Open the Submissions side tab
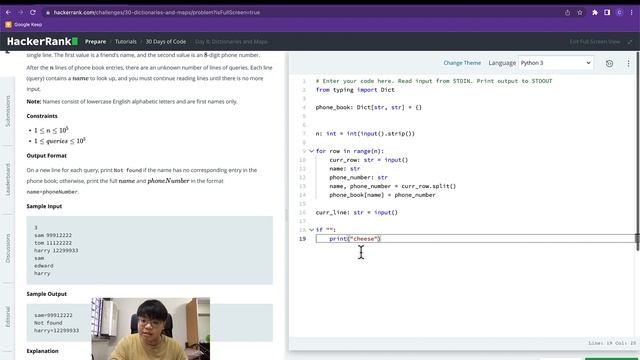The height and width of the screenshot is (360, 640). click(x=8, y=111)
